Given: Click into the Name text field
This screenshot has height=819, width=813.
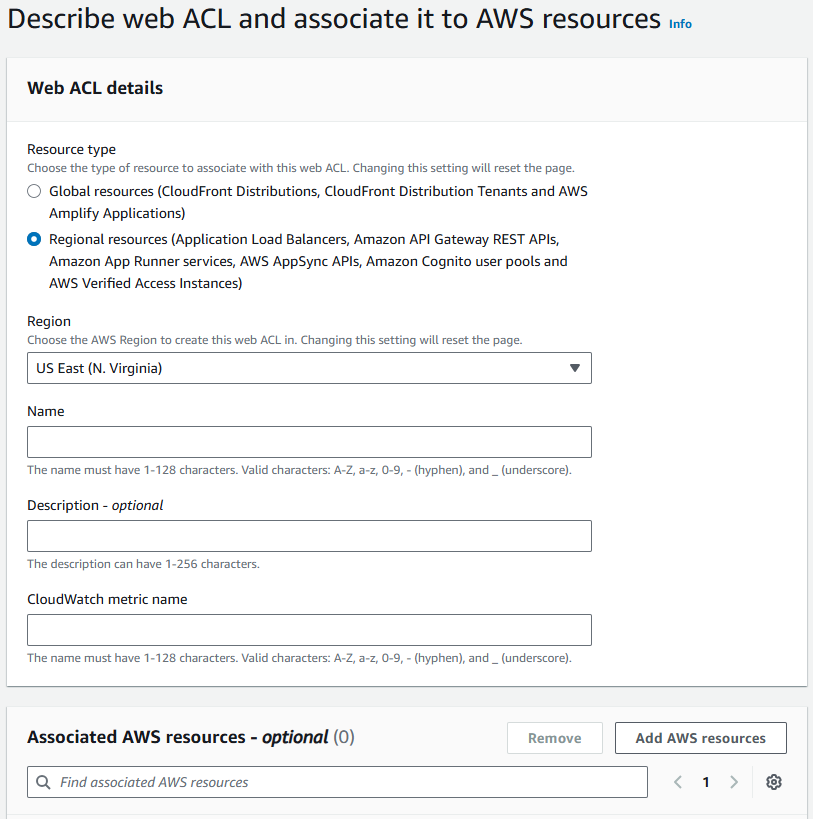Looking at the screenshot, I should [309, 442].
